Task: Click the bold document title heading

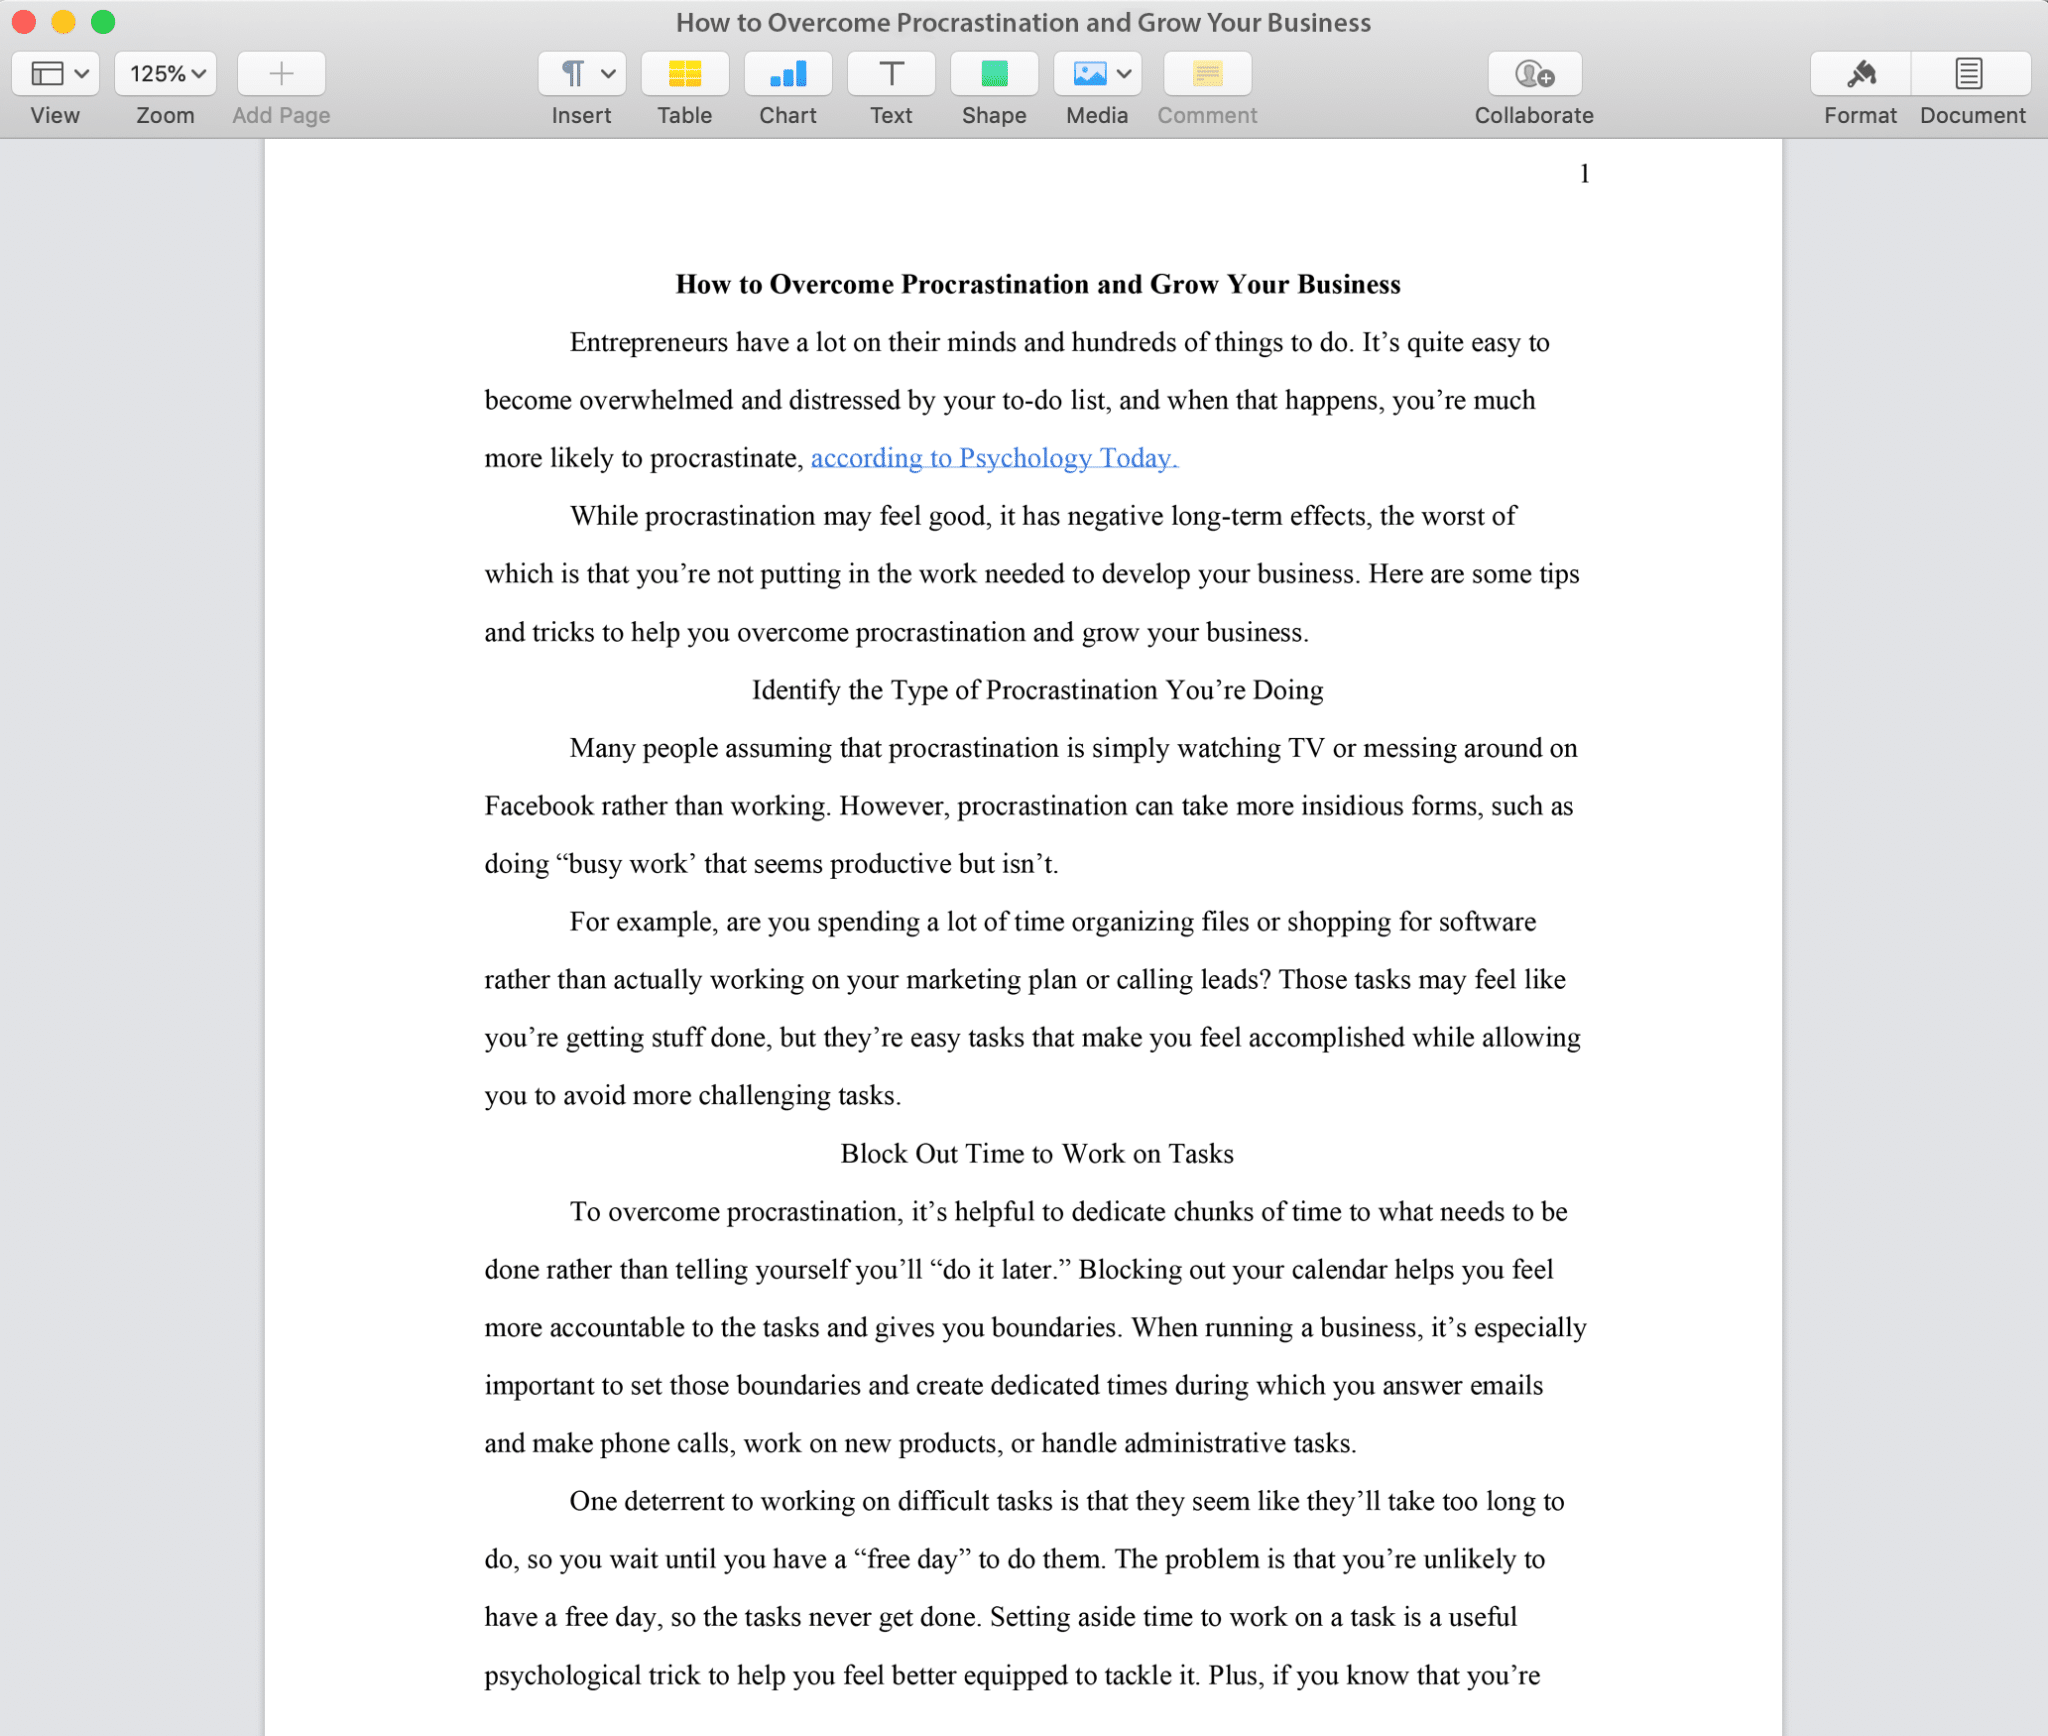Action: coord(1037,284)
